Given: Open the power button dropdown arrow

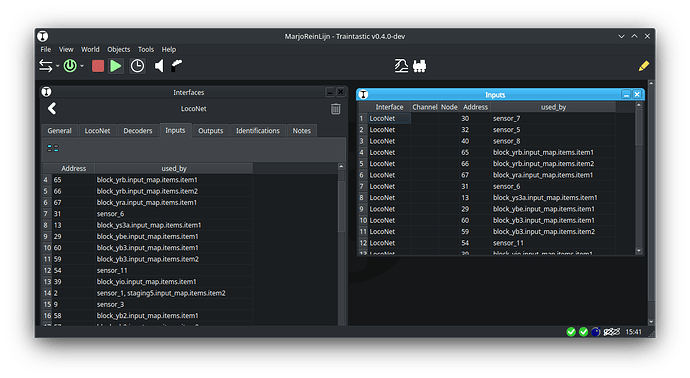Looking at the screenshot, I should (x=82, y=66).
